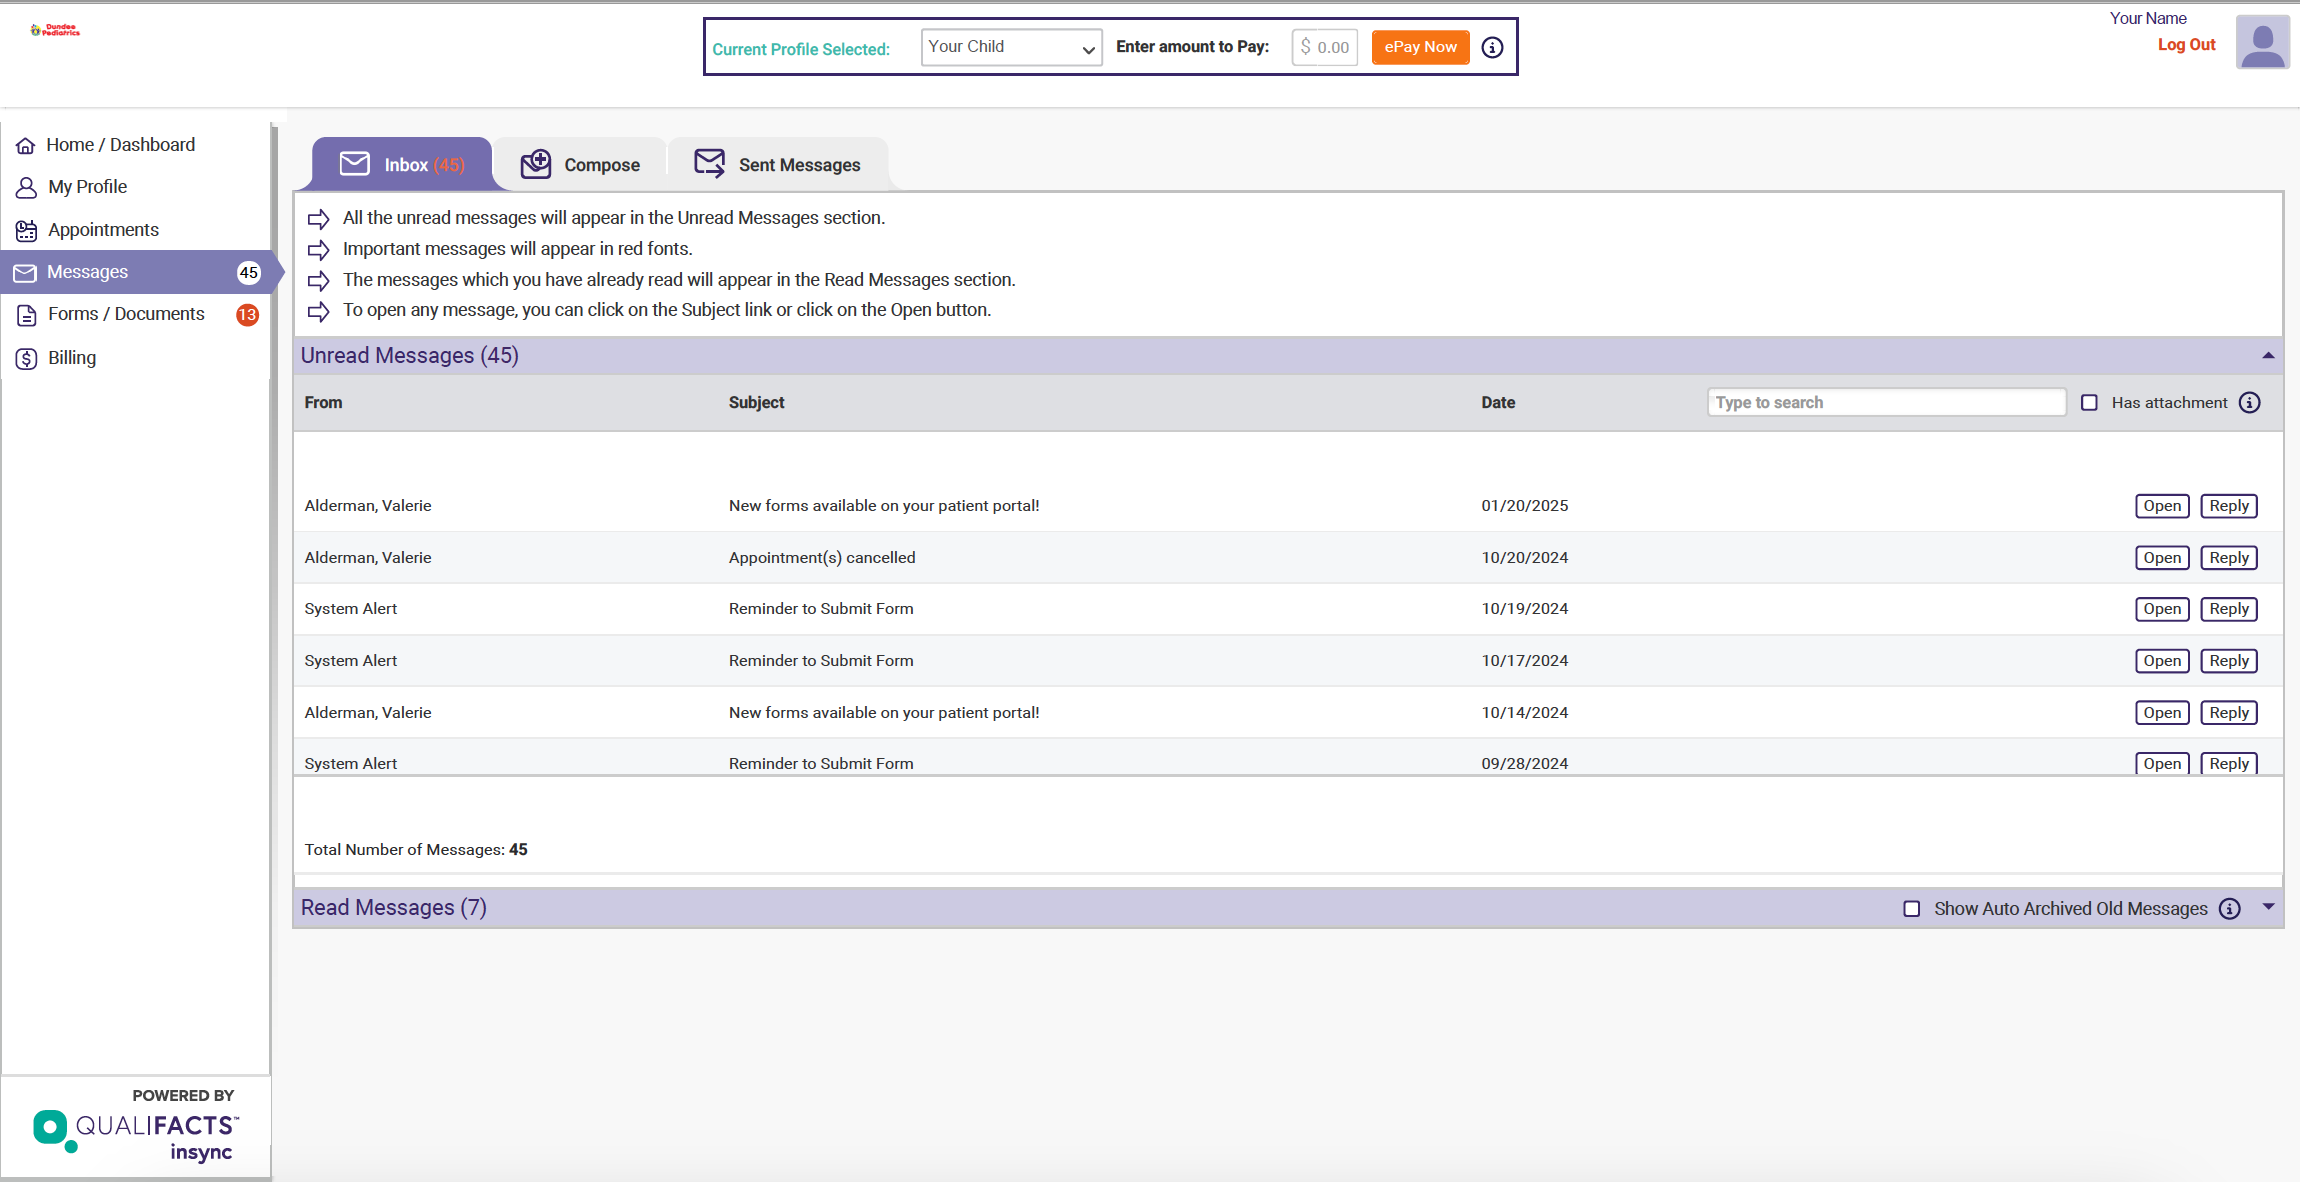
Task: Enable the Has attachment checkbox
Action: click(2089, 402)
